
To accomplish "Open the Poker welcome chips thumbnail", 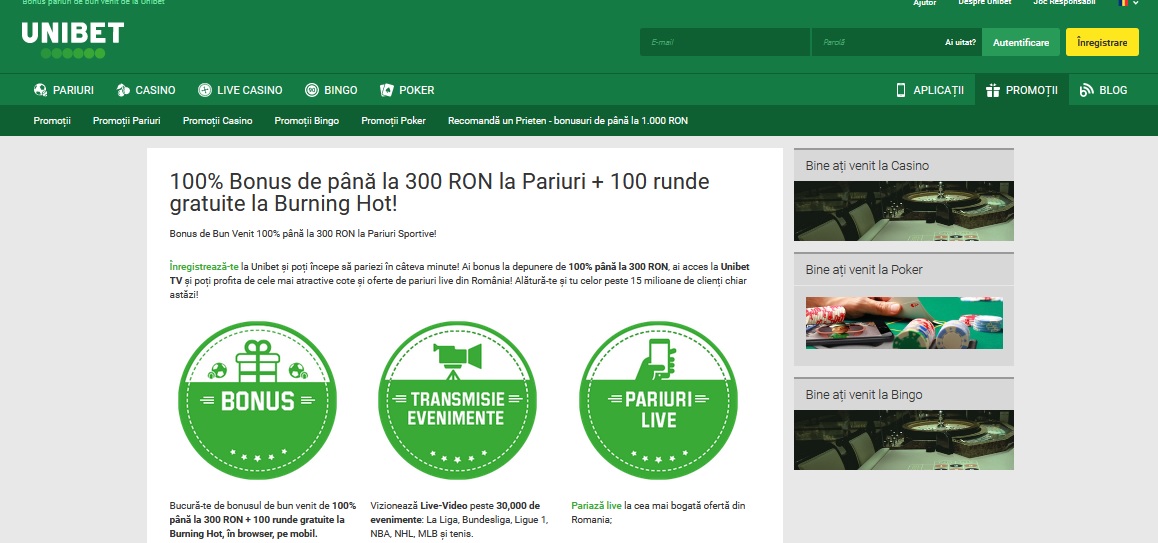I will [x=904, y=323].
